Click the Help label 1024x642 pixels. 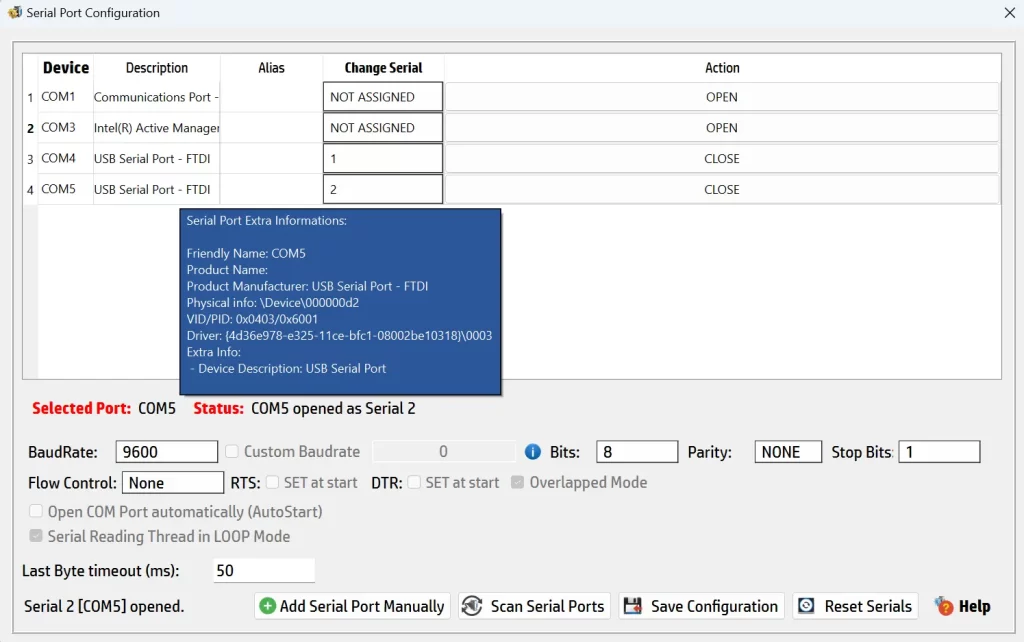click(x=974, y=606)
